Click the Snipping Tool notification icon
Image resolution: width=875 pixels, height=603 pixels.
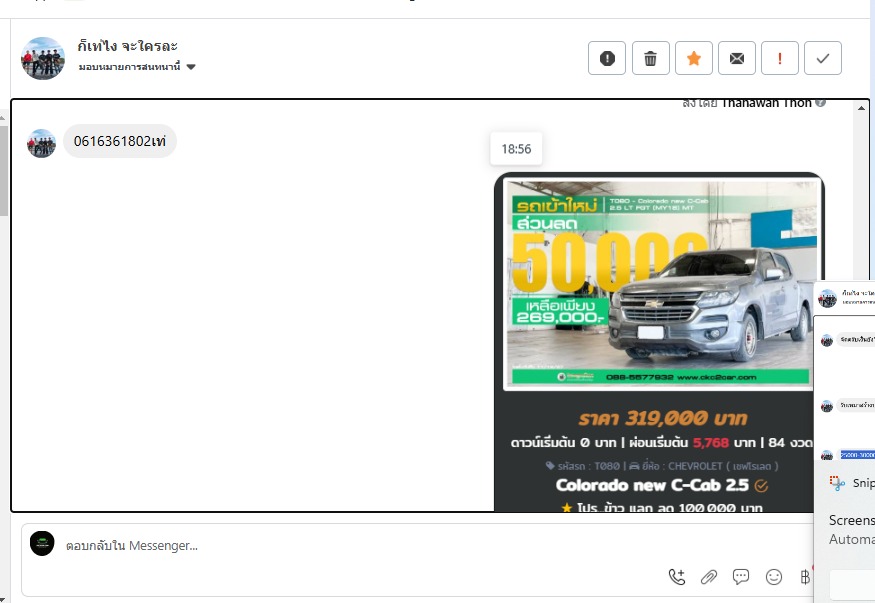[x=836, y=483]
